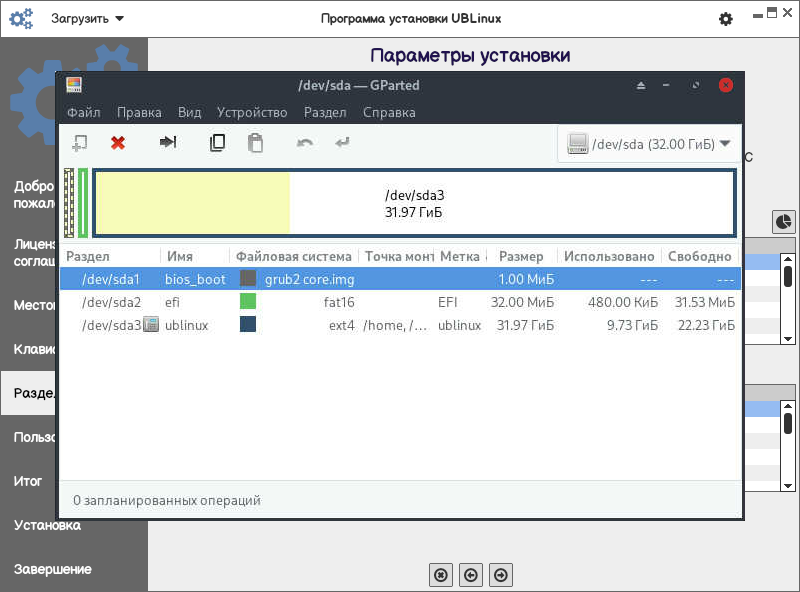
Task: Click the installer settings gear icon at top right
Action: tap(726, 19)
